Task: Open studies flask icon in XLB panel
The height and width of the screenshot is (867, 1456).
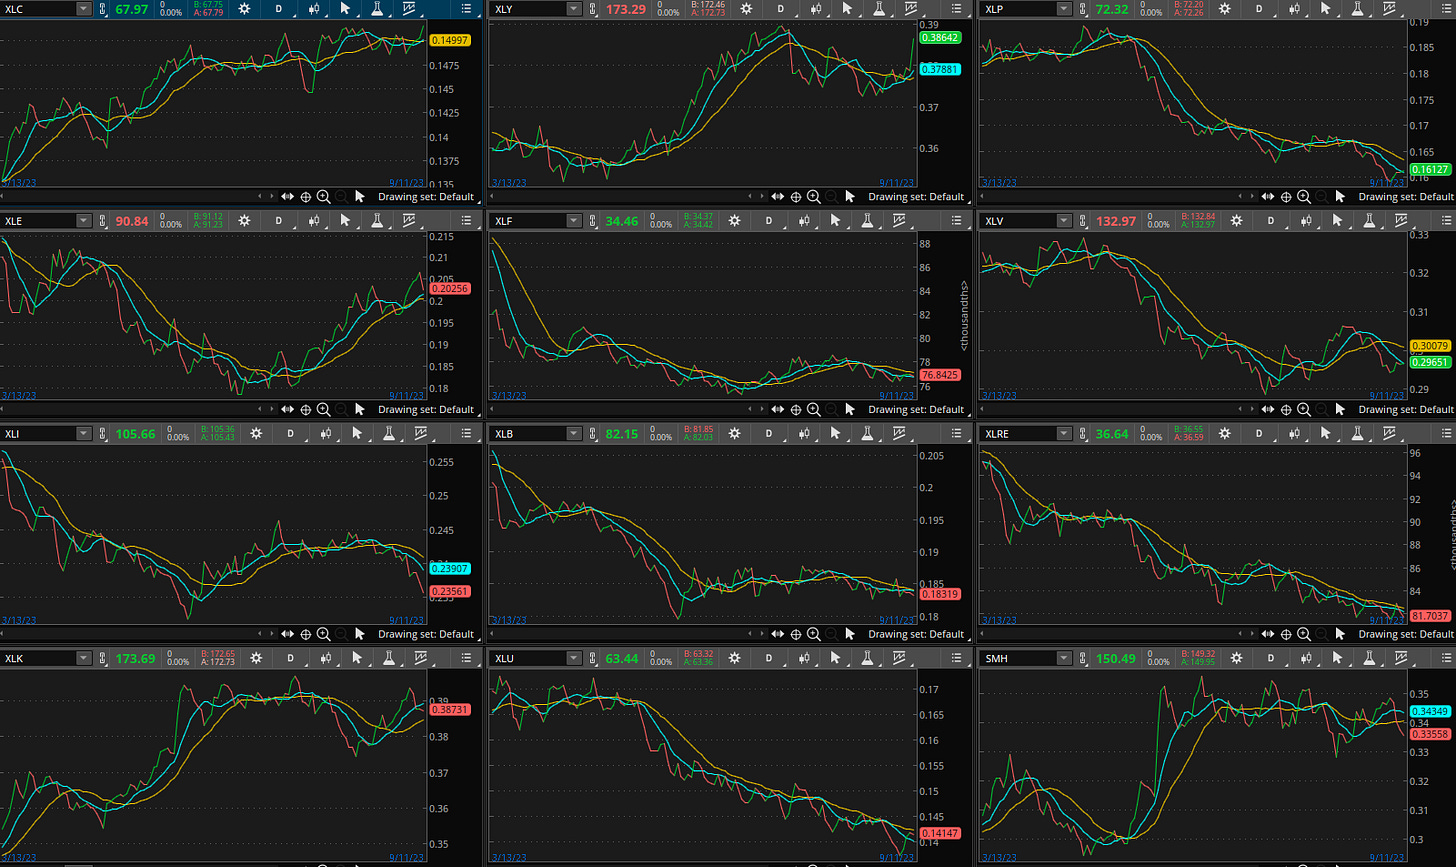Action: [x=868, y=433]
